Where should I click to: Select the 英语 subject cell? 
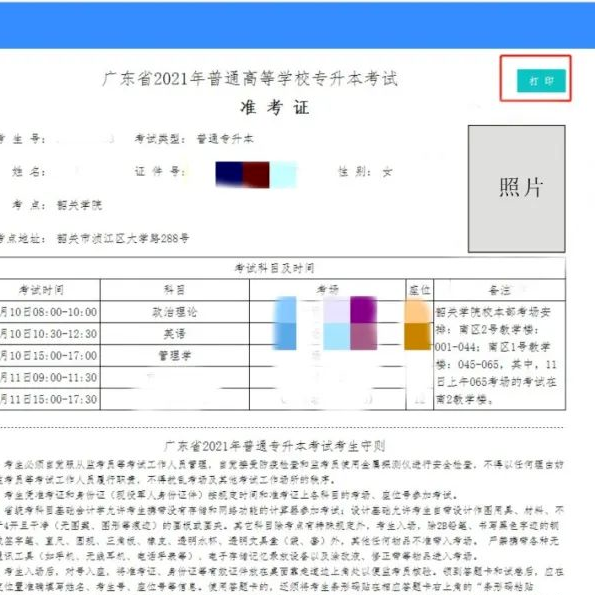click(x=175, y=334)
